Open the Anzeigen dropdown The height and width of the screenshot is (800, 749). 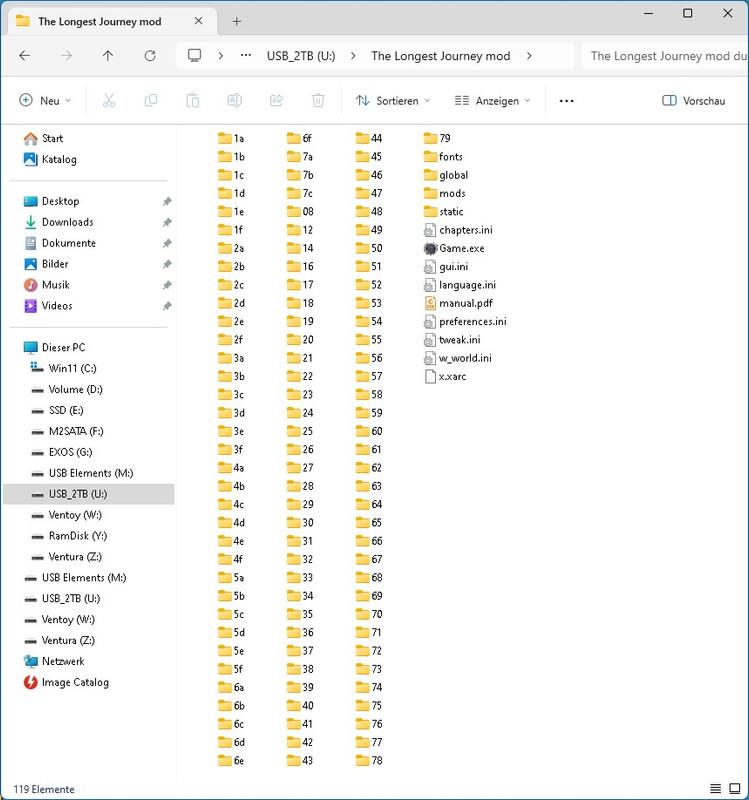tap(492, 101)
